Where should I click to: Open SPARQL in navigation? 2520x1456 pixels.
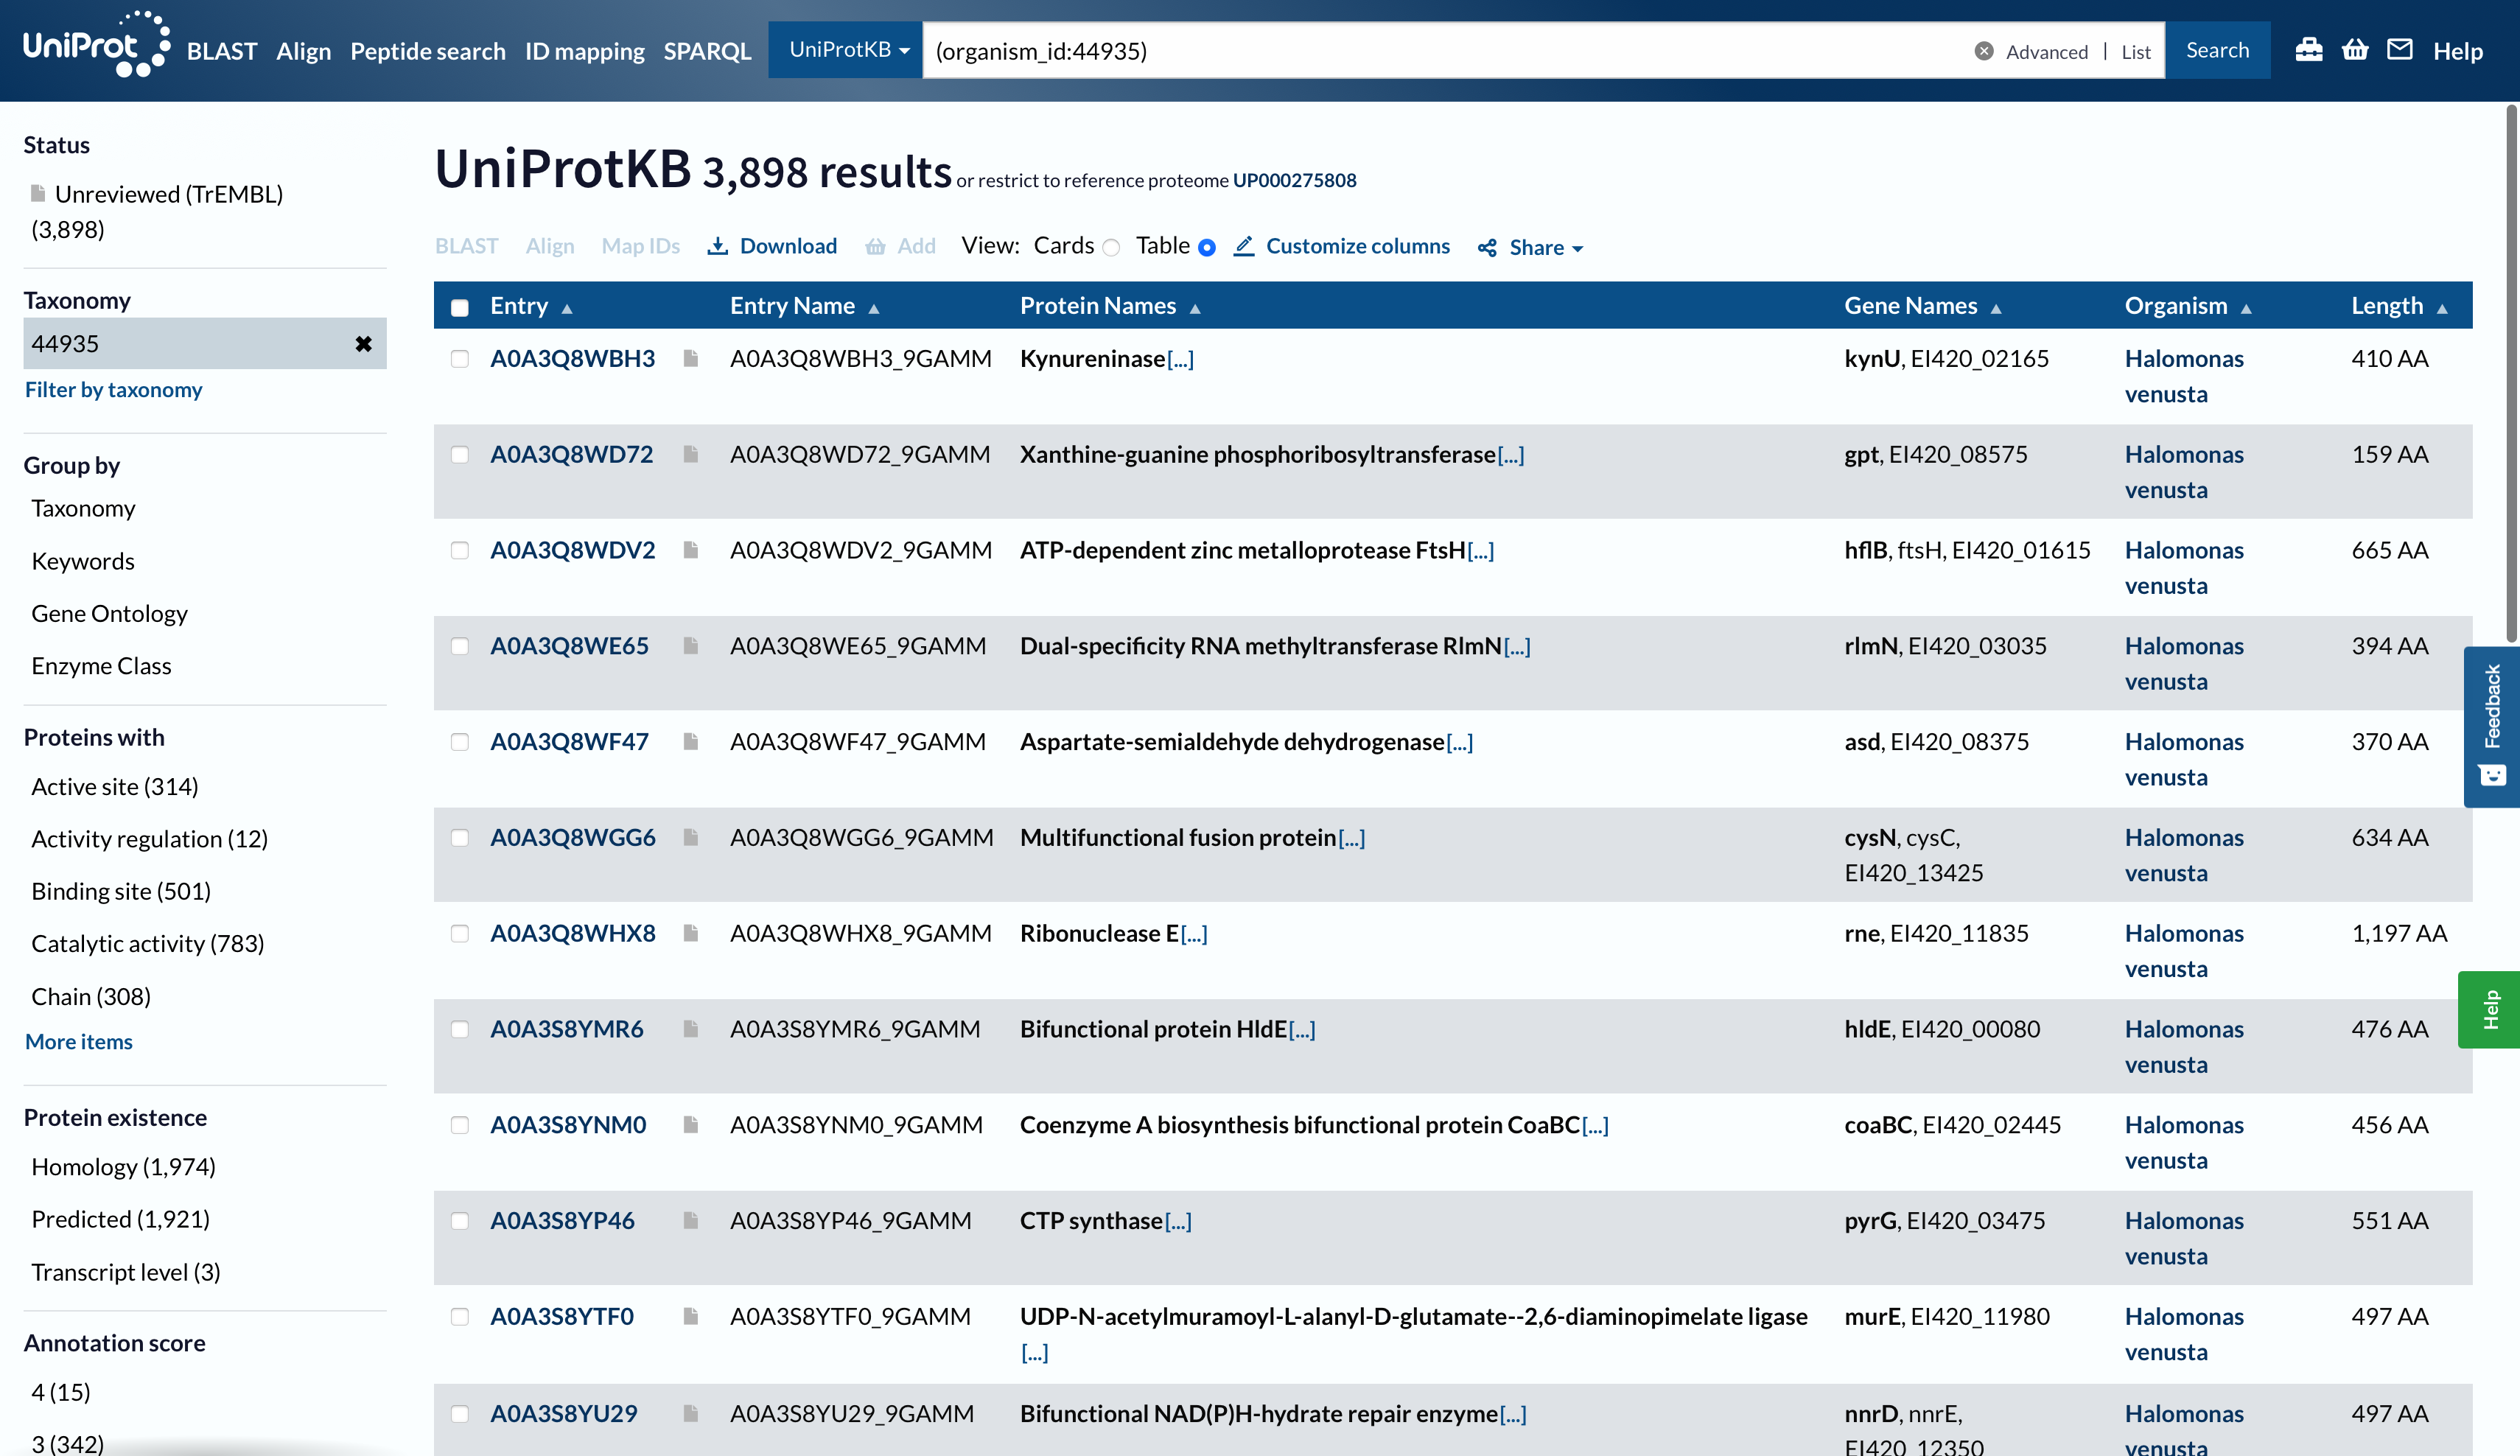click(707, 51)
